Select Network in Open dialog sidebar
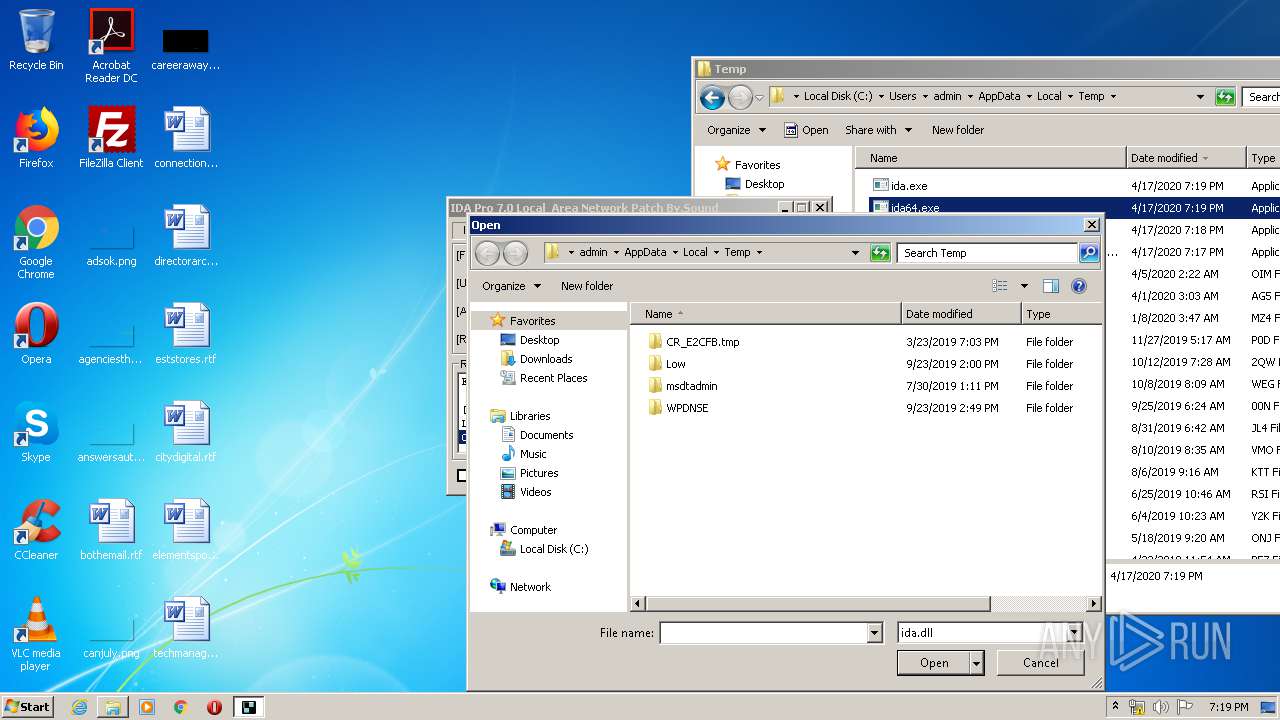 520,587
